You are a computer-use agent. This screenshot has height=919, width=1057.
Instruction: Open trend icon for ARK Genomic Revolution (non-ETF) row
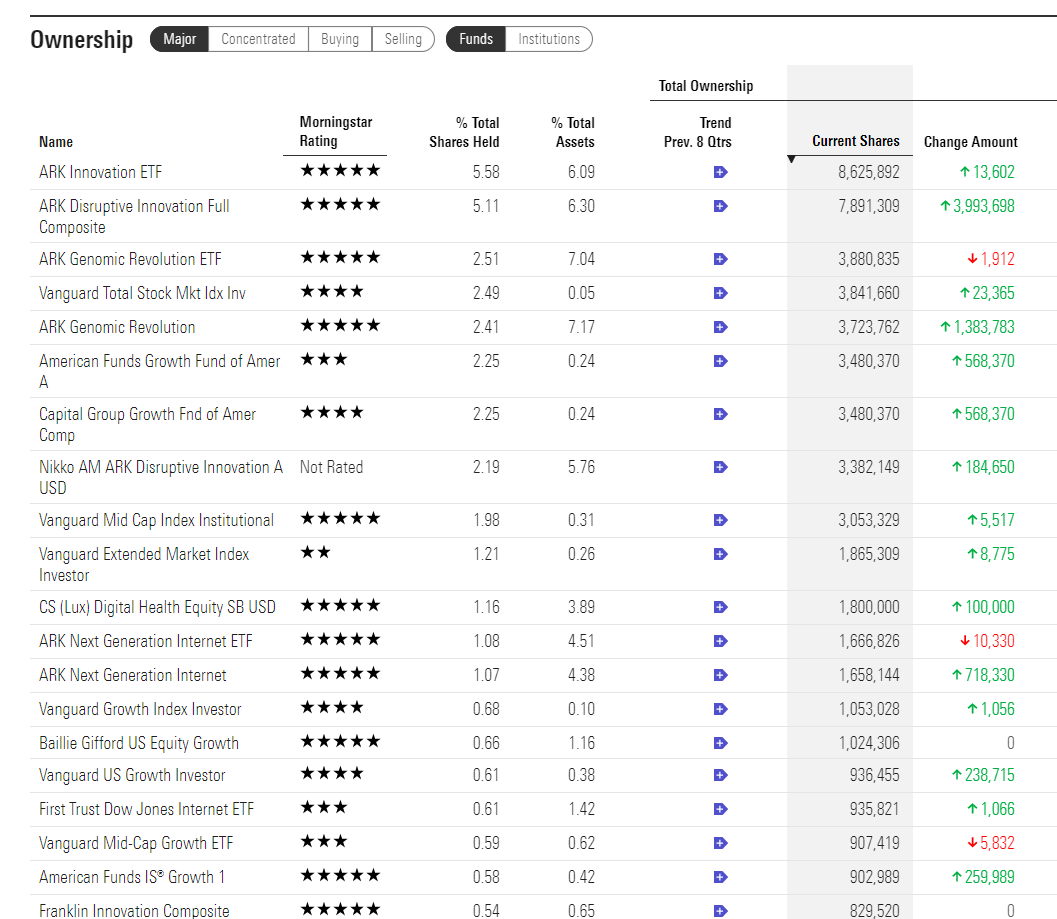tap(720, 327)
